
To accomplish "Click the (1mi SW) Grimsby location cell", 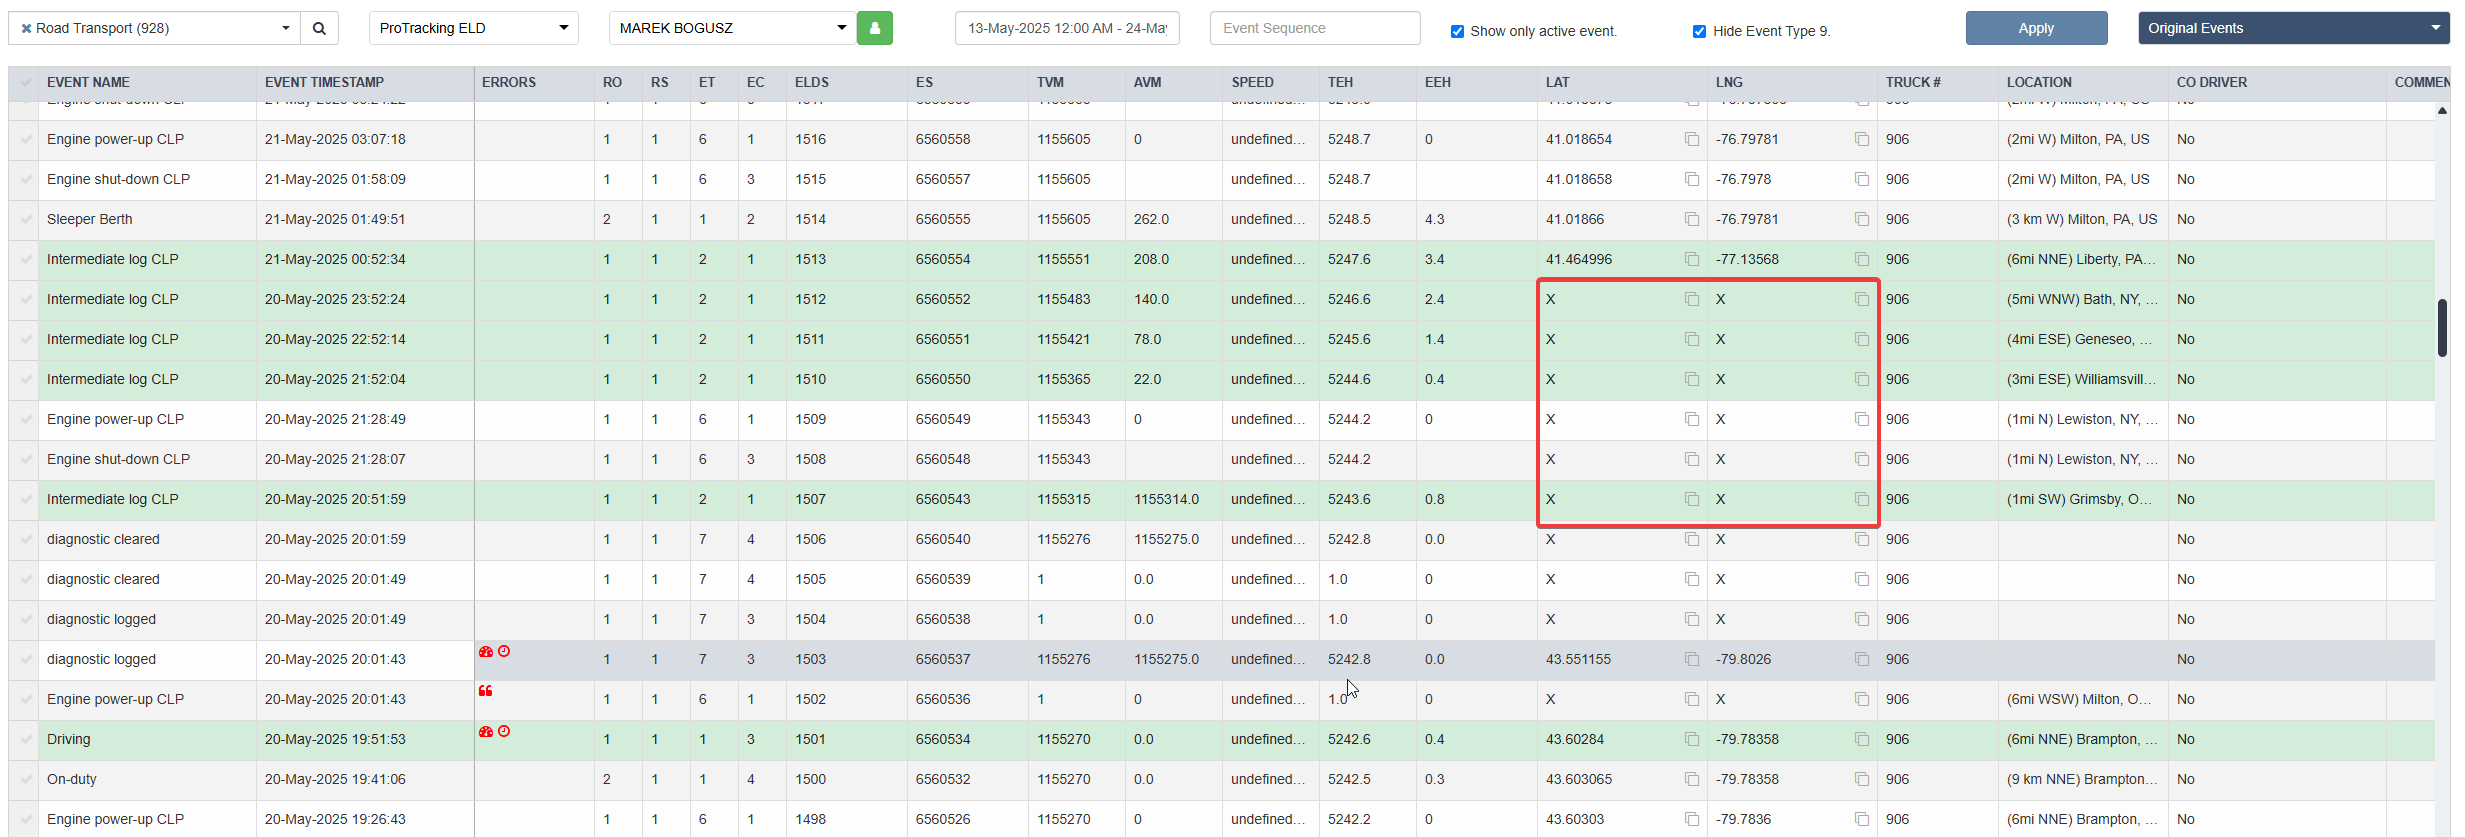I will pyautogui.click(x=2083, y=499).
